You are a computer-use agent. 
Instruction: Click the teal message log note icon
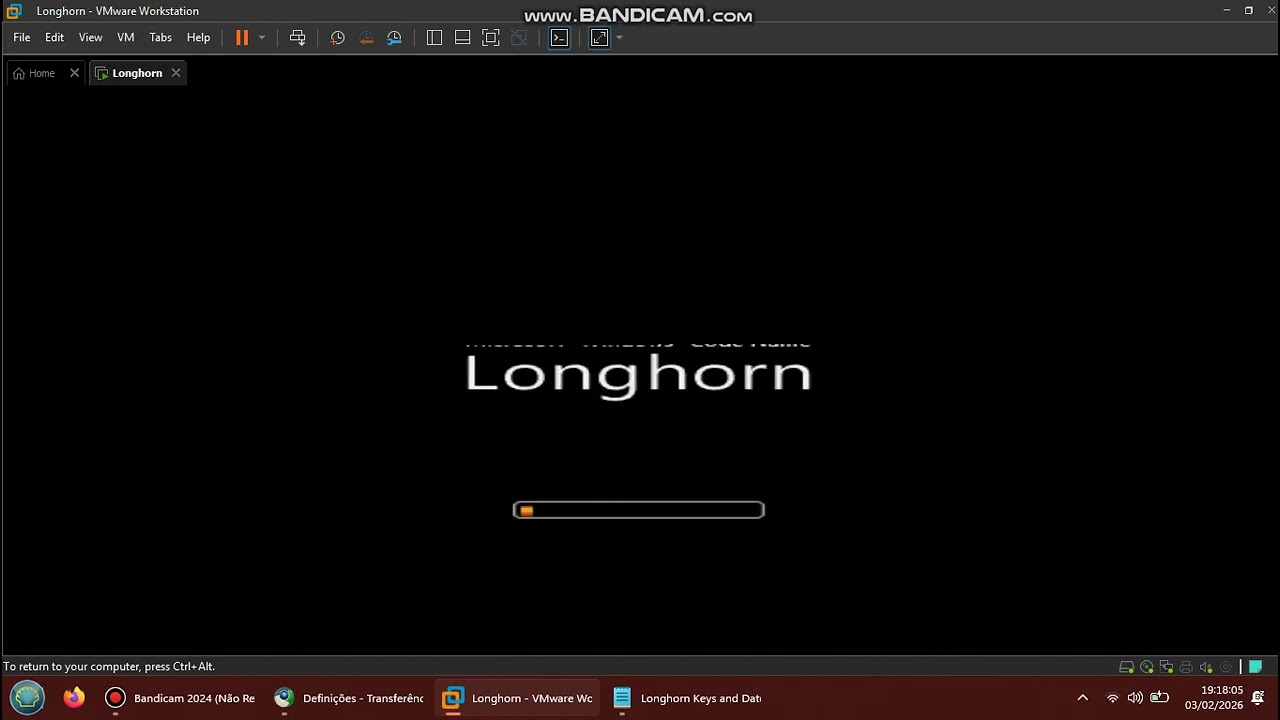pos(1255,667)
